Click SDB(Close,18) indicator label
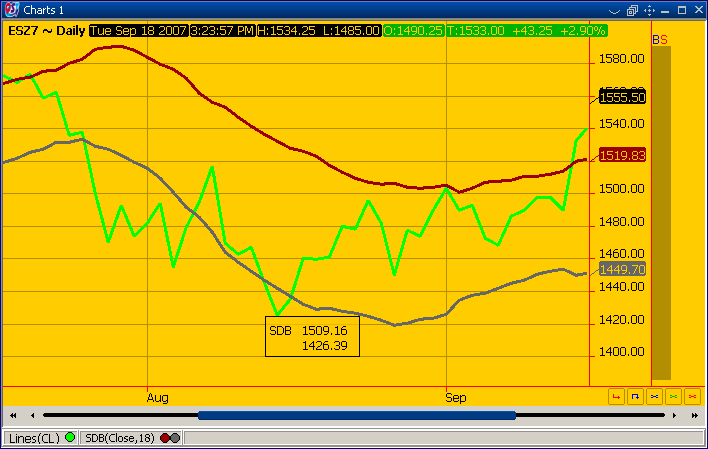The image size is (708, 449). pos(120,438)
